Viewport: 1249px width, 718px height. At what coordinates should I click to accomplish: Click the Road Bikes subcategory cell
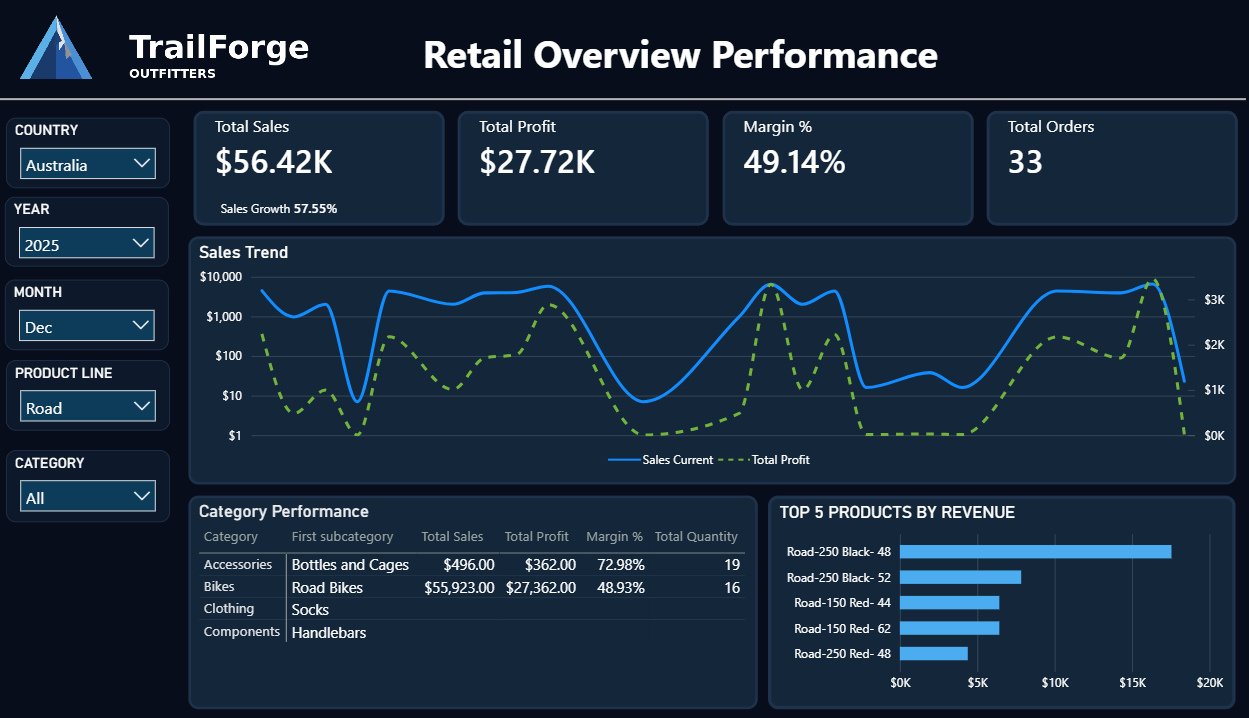(329, 587)
